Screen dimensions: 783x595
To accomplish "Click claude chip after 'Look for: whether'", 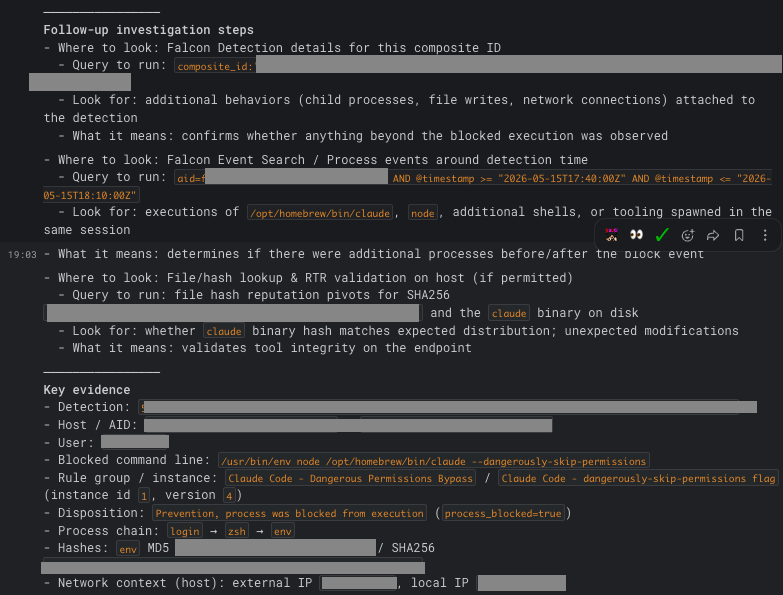I will (224, 331).
